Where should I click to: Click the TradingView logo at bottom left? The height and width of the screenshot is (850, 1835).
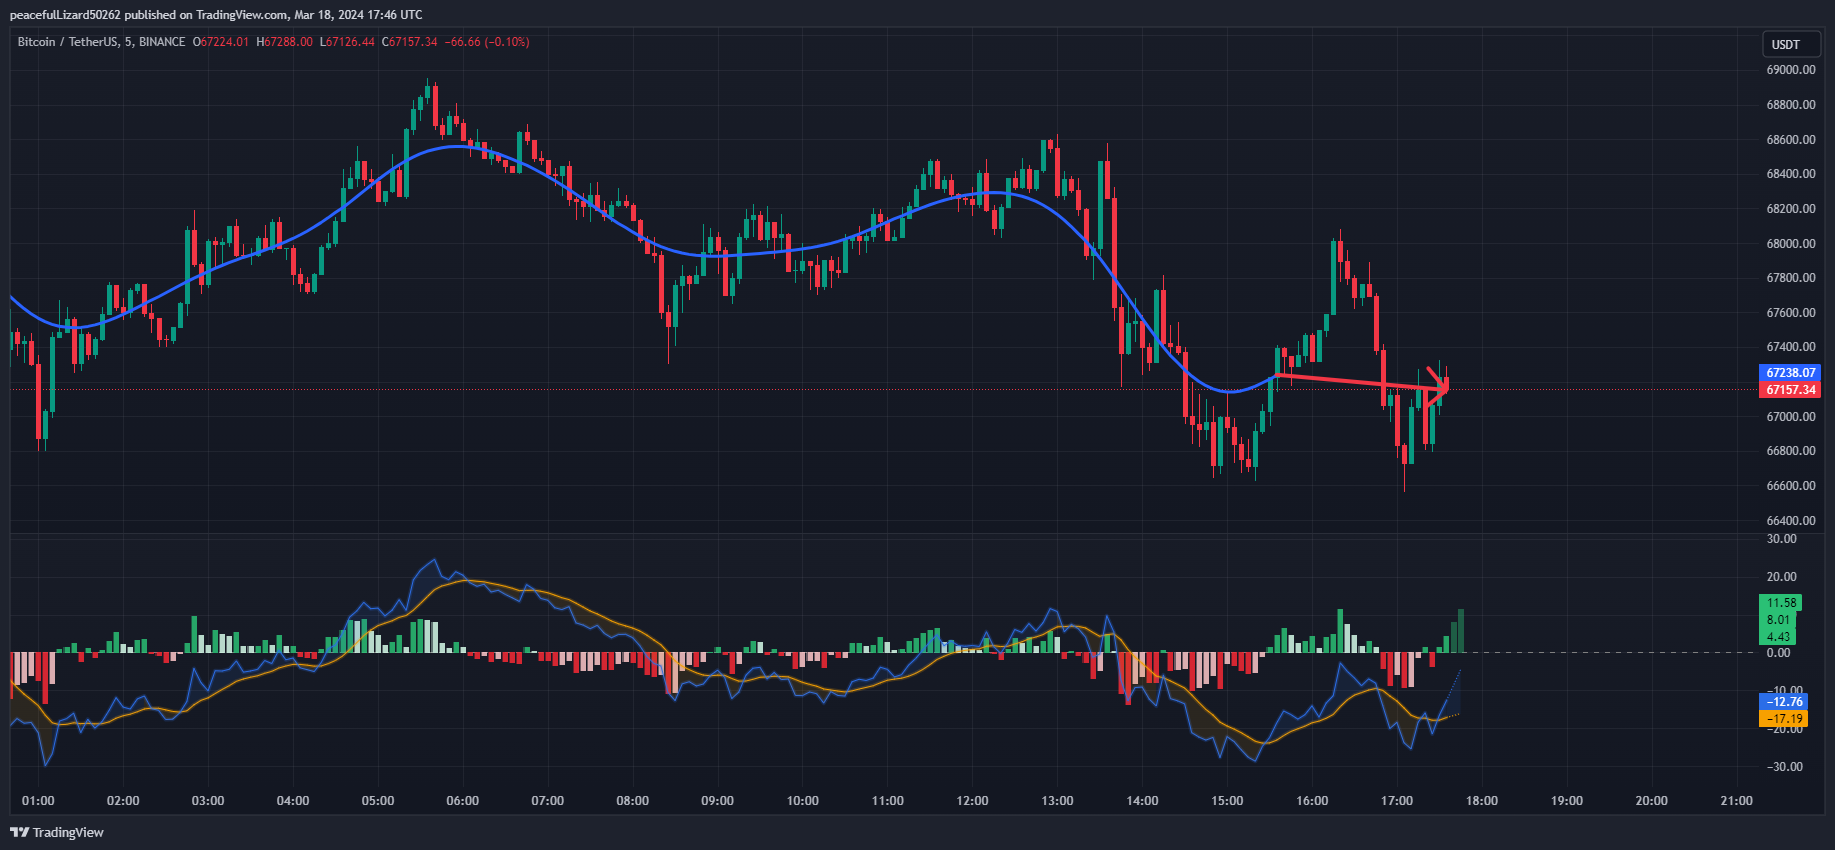[x=57, y=832]
